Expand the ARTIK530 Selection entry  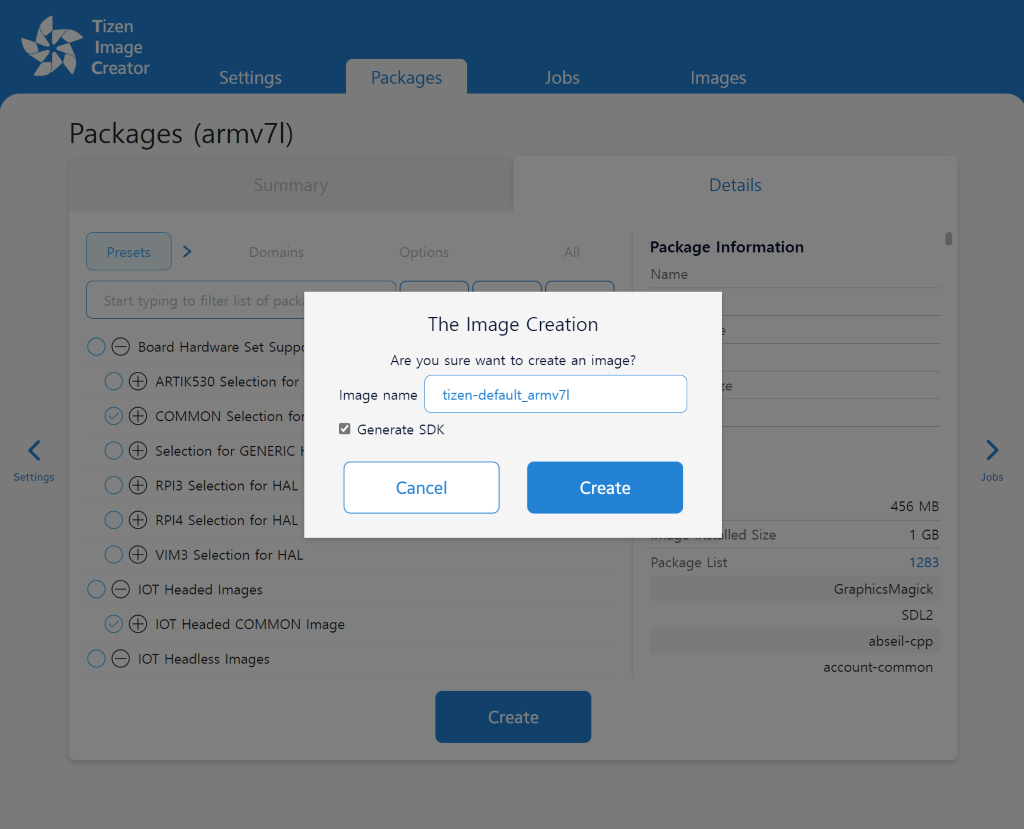pyautogui.click(x=138, y=381)
